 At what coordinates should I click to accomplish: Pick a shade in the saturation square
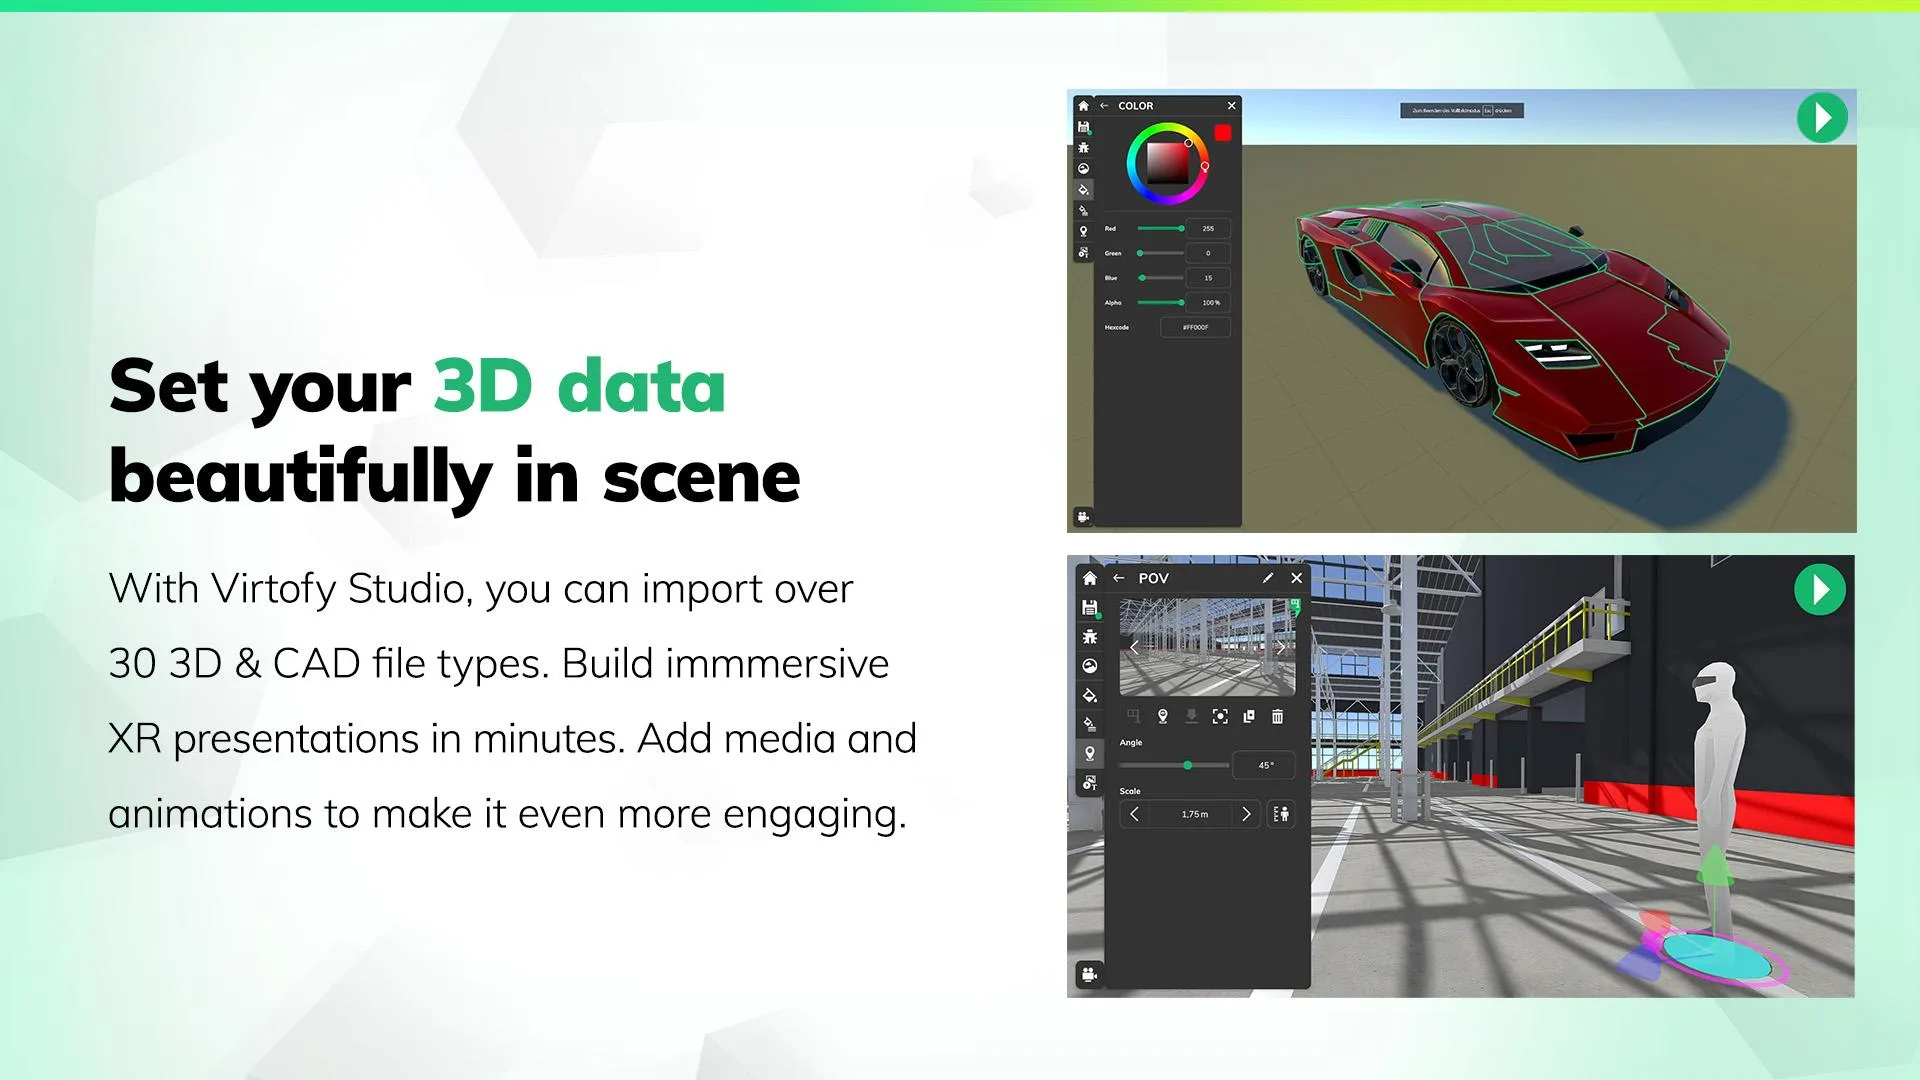(1166, 163)
